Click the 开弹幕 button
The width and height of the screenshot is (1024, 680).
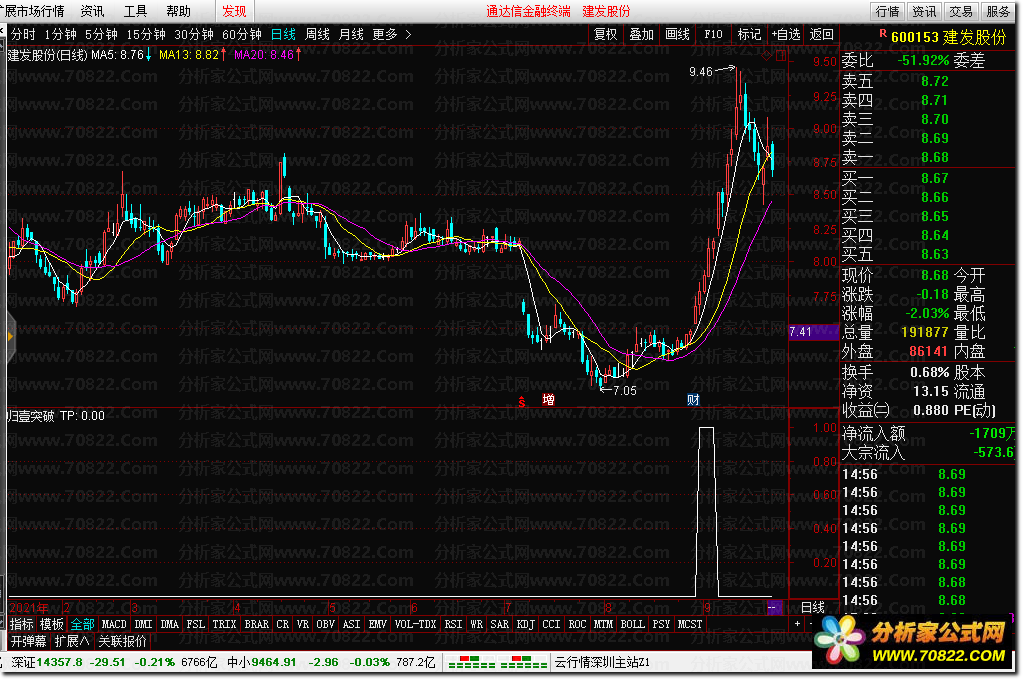pyautogui.click(x=29, y=641)
